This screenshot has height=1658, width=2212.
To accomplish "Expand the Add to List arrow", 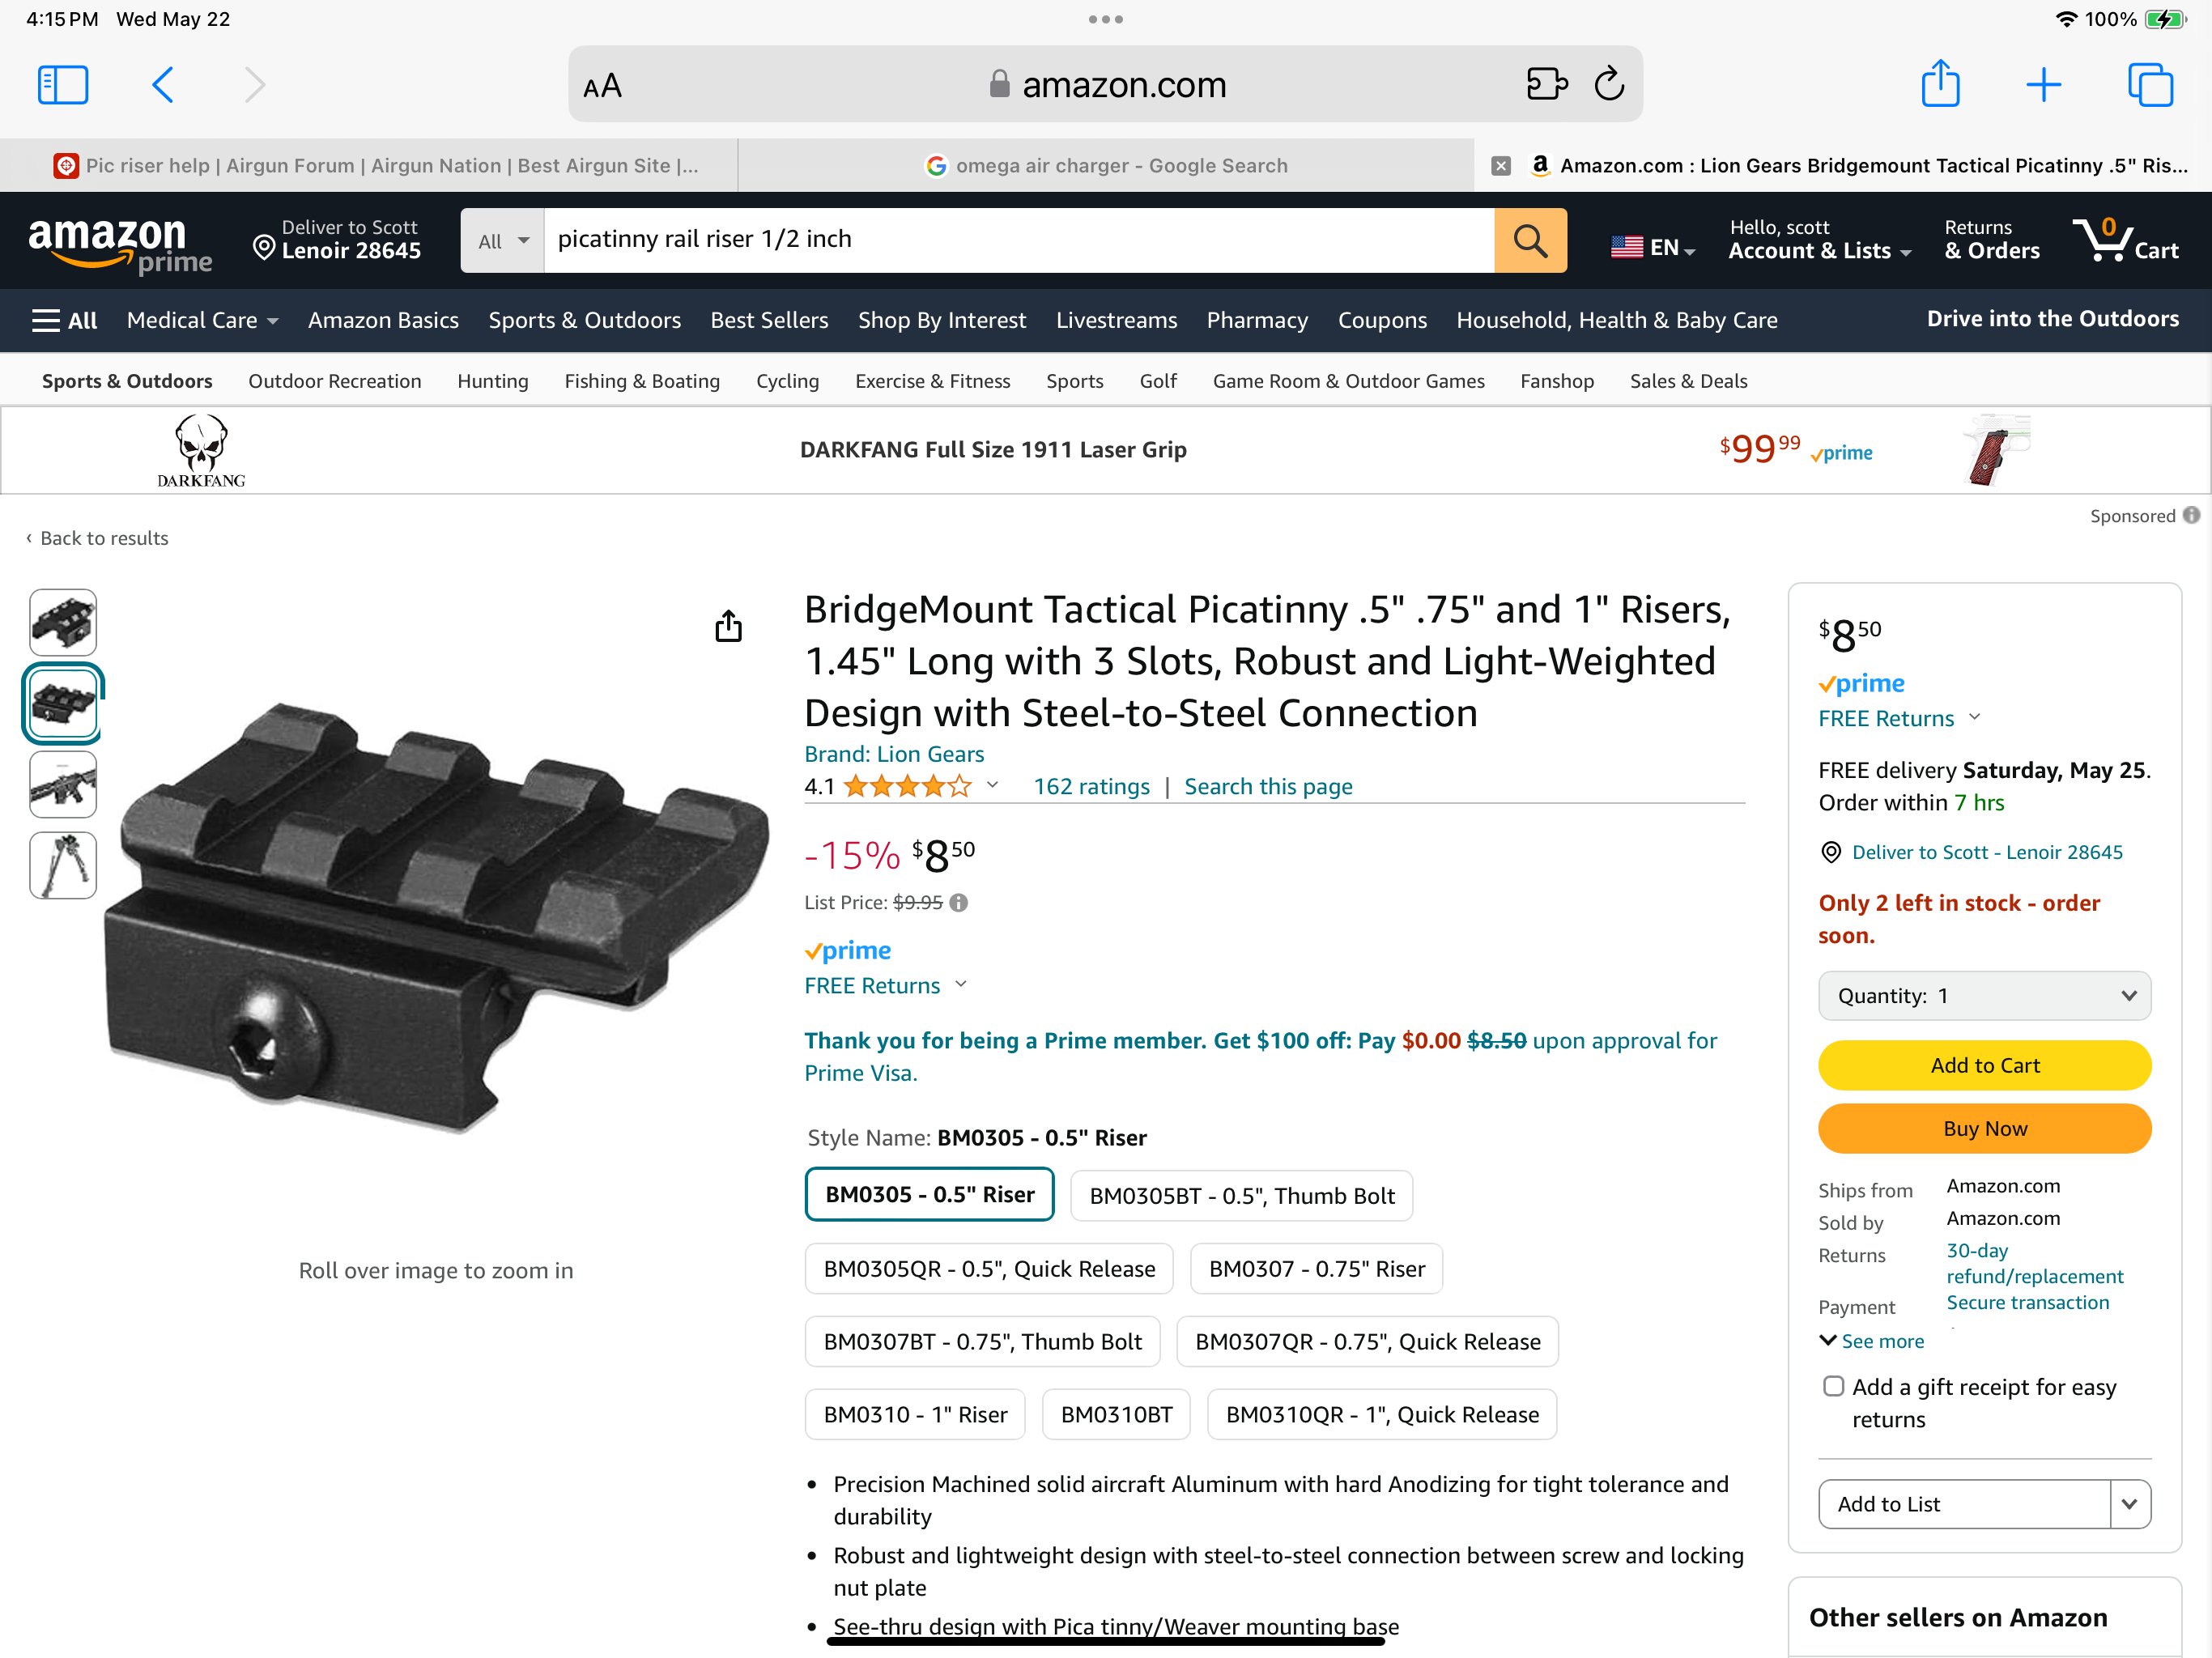I will click(2130, 1504).
